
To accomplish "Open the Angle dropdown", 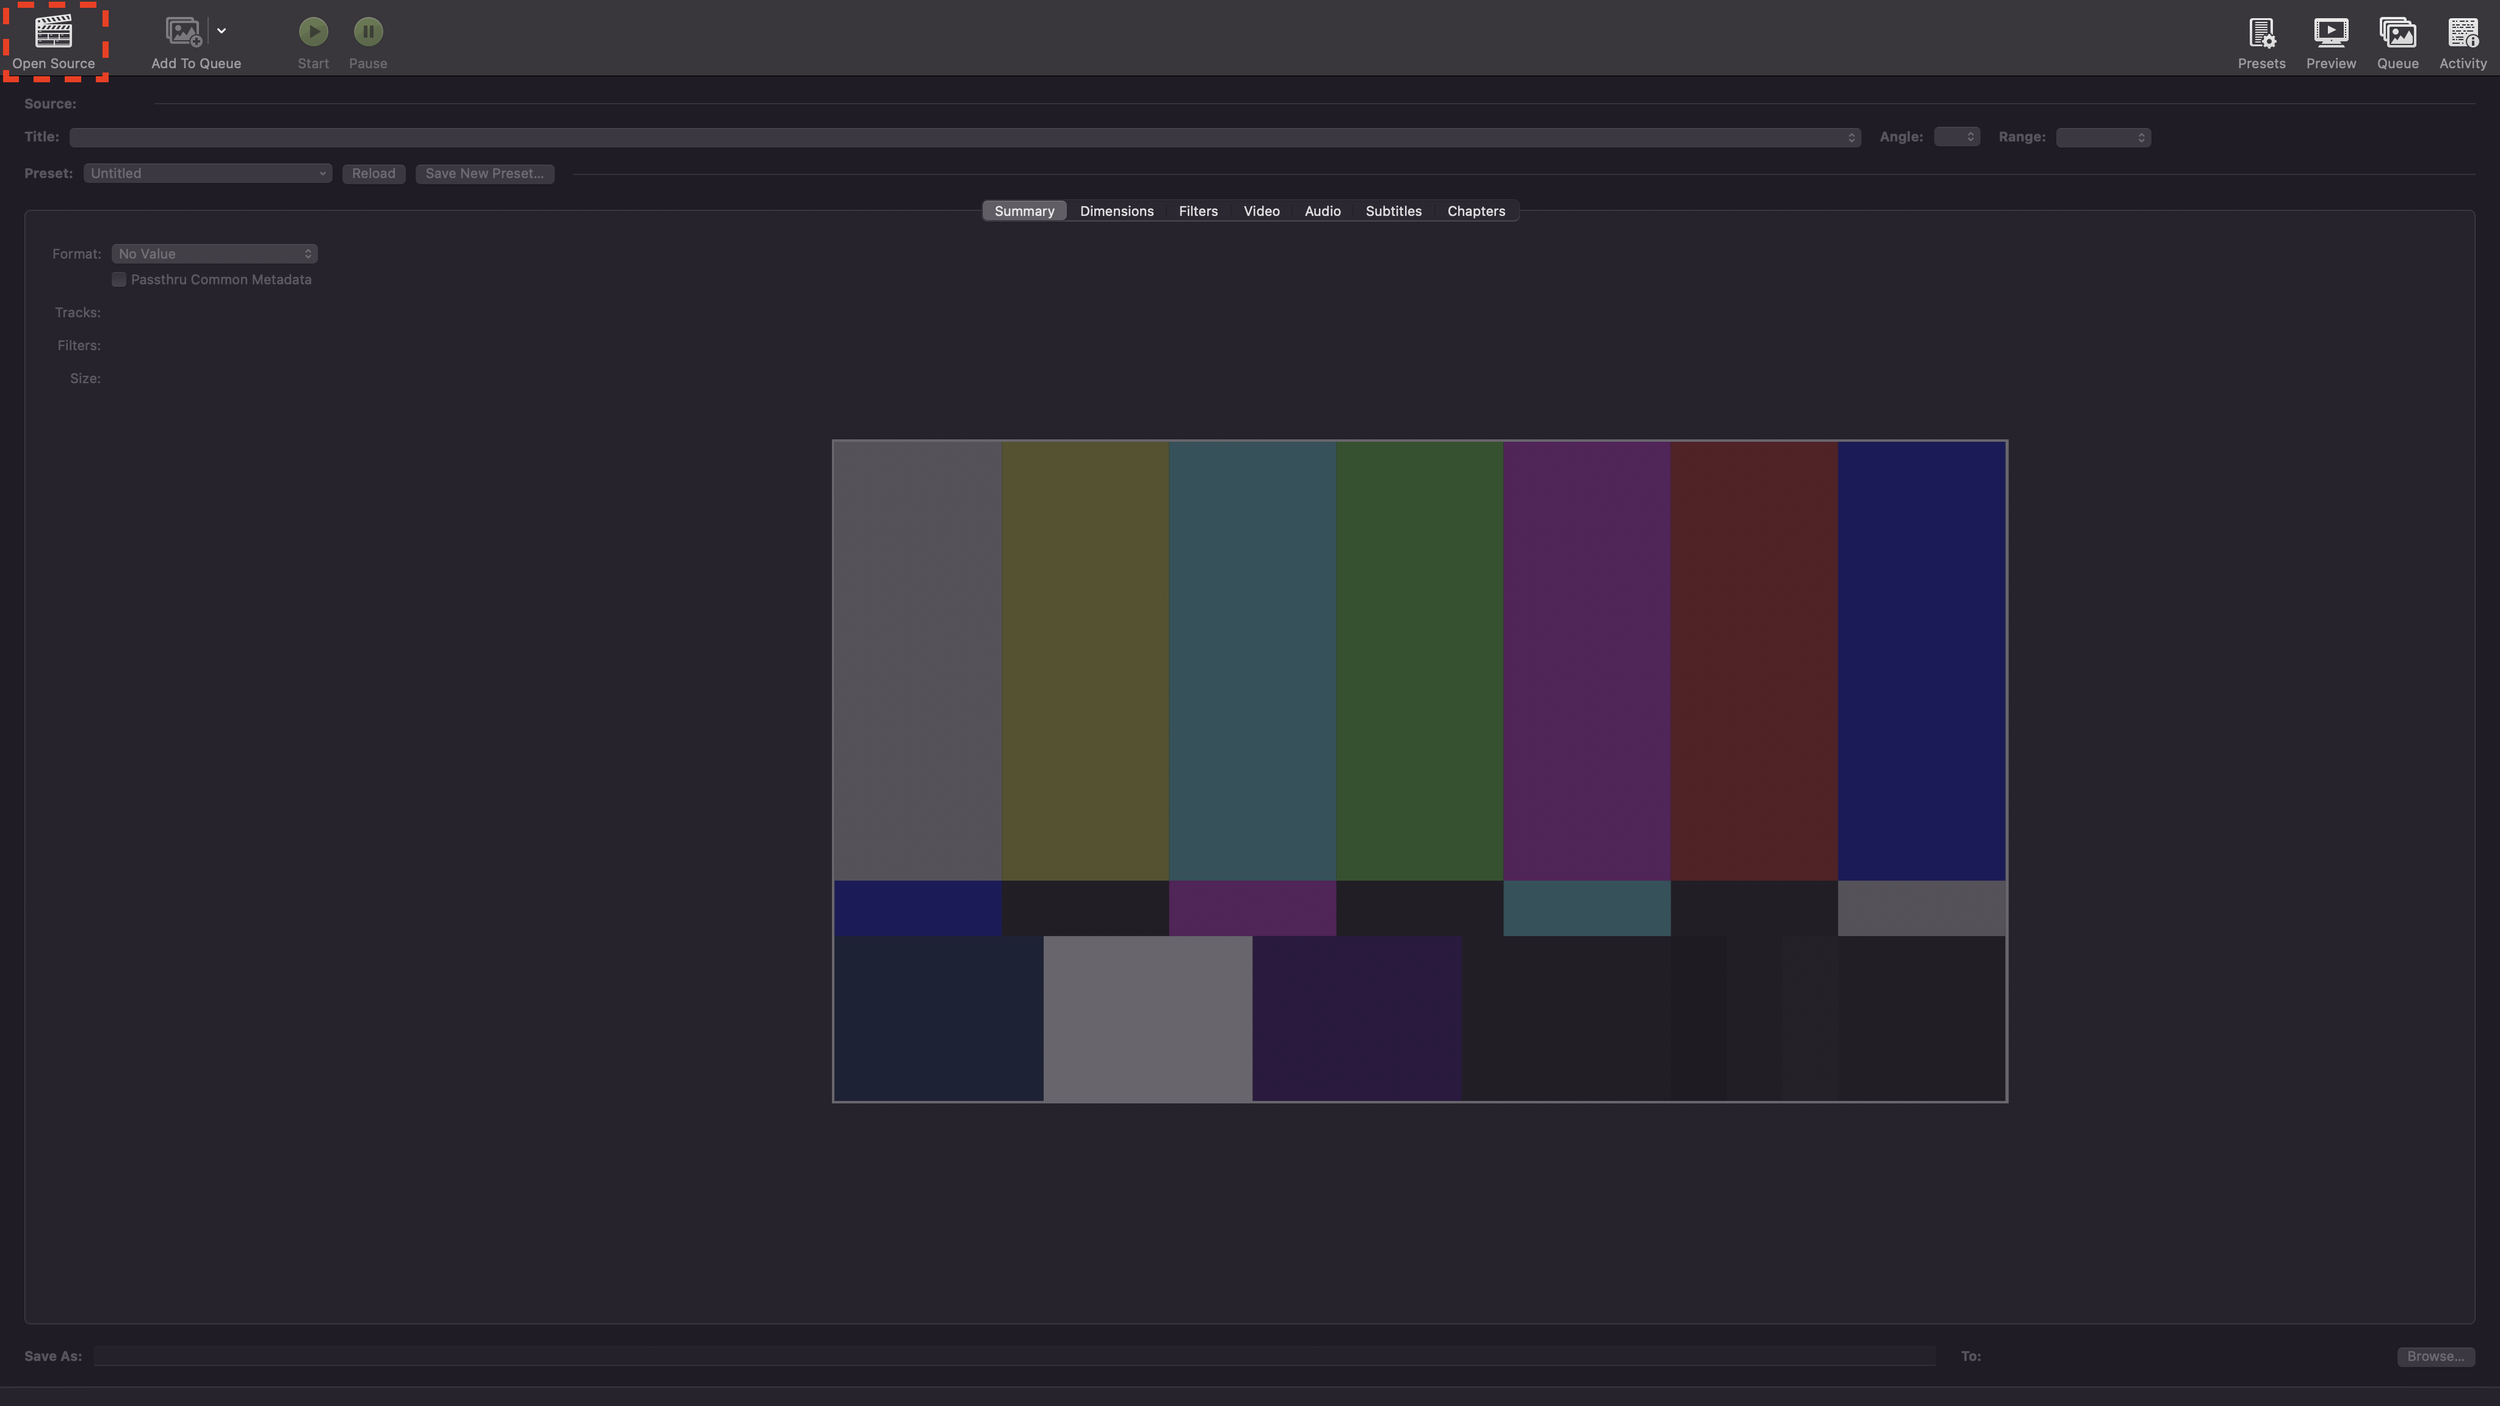I will point(1956,137).
